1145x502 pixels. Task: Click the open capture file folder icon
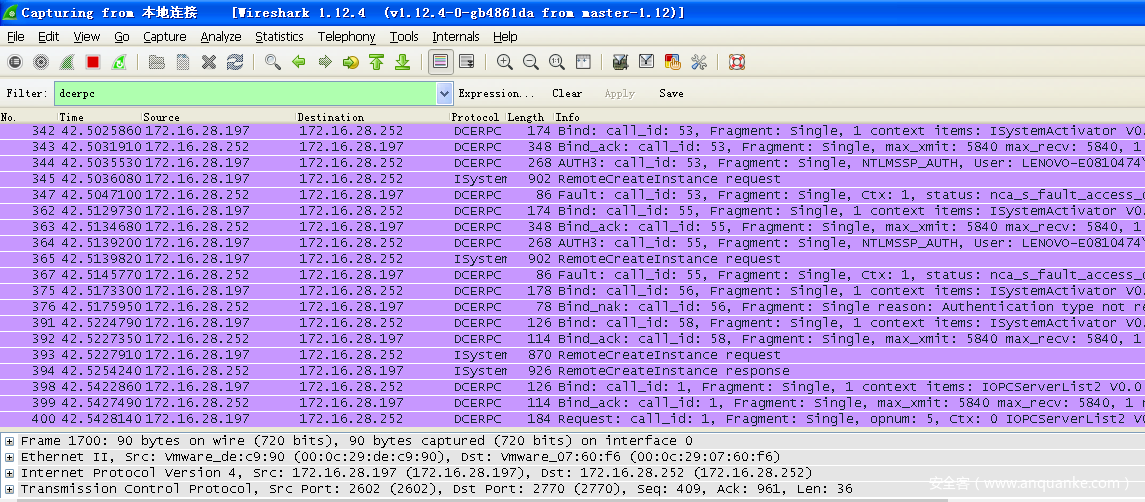point(156,62)
